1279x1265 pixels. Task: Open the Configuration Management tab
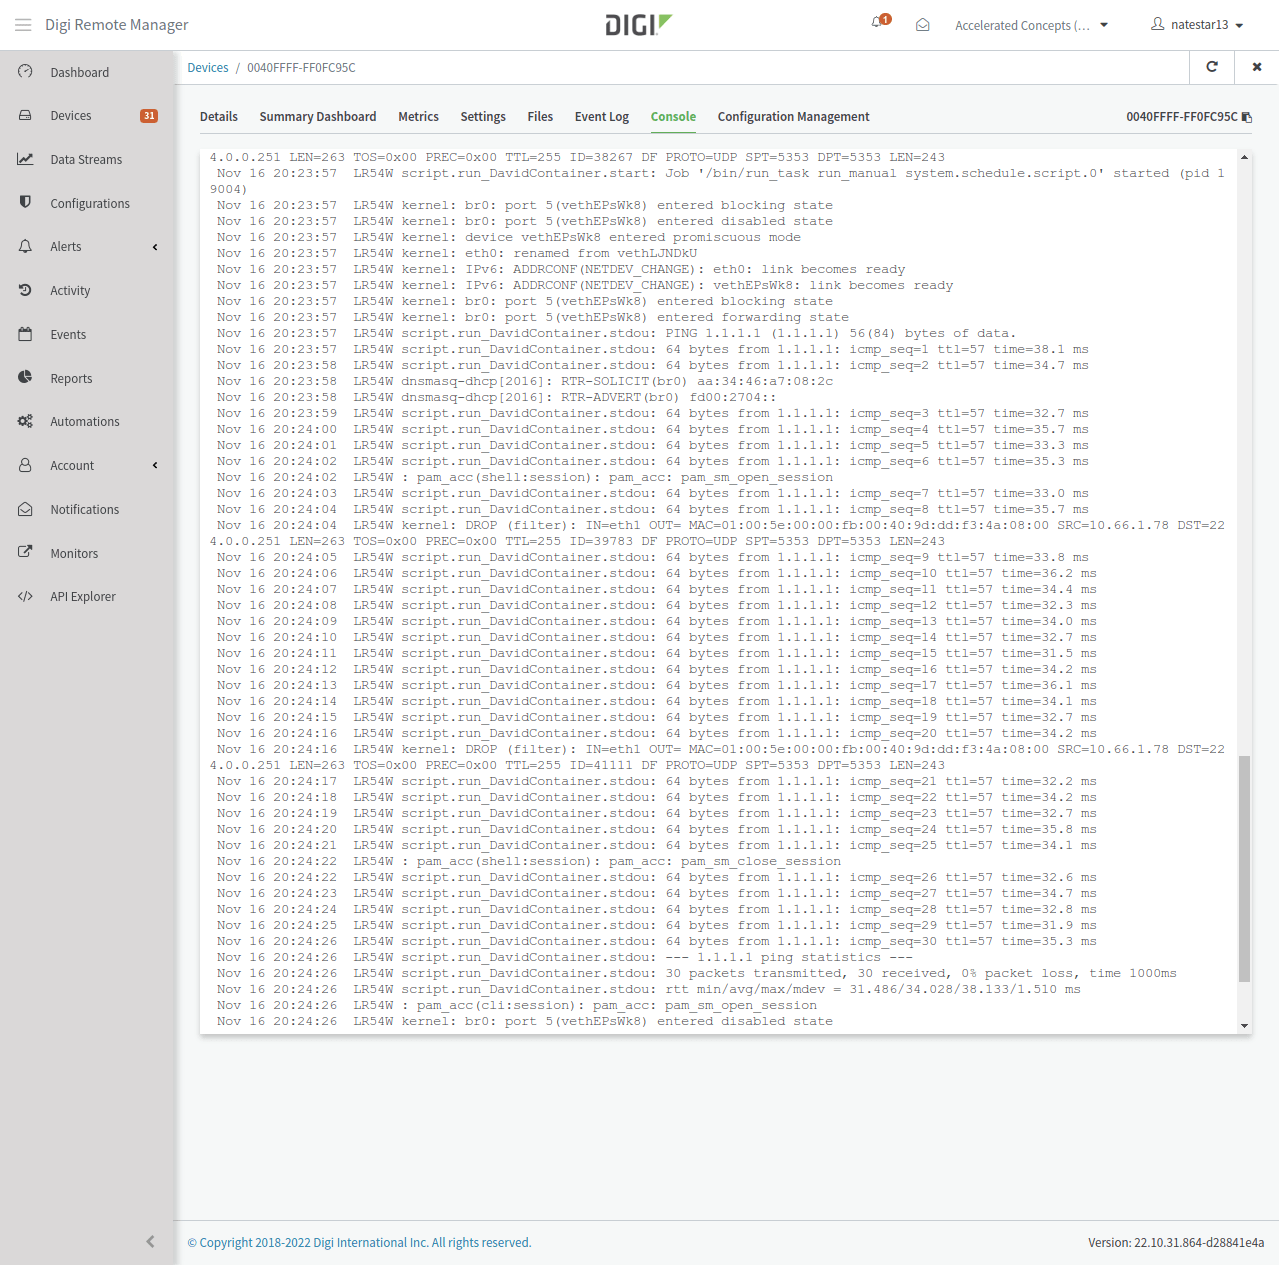coord(793,117)
